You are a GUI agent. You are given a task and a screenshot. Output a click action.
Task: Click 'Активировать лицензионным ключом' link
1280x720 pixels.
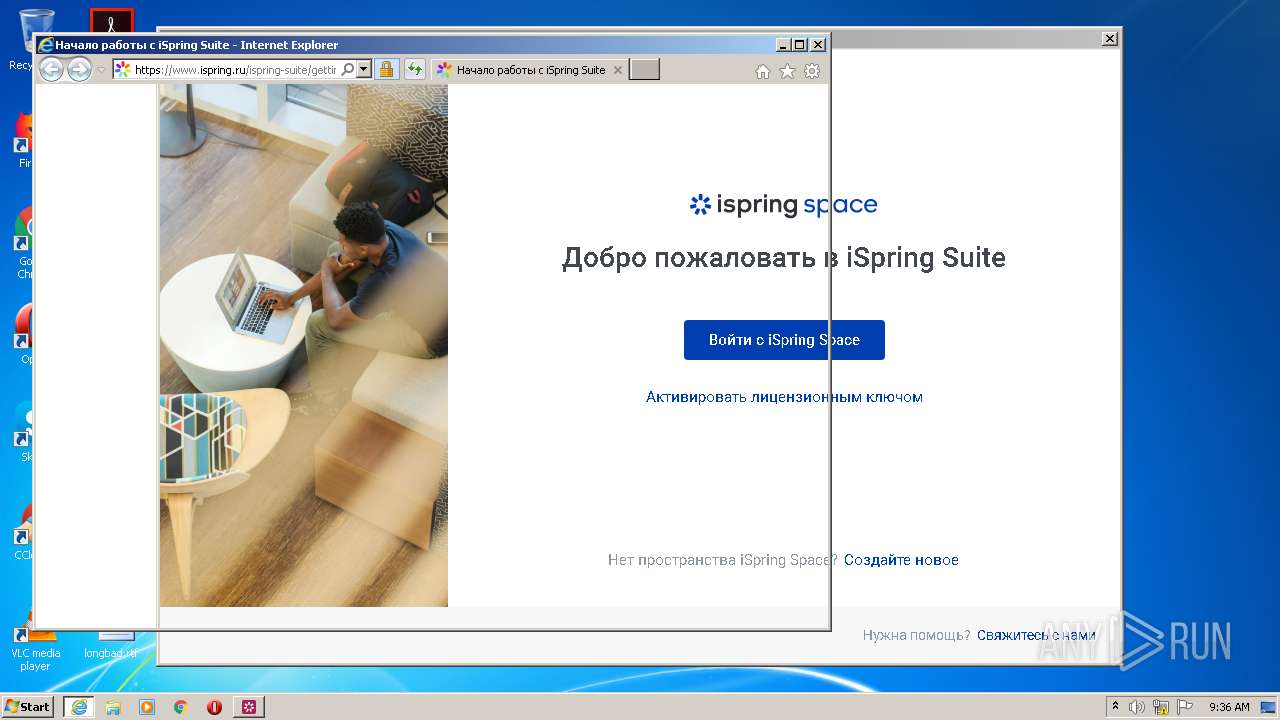(x=784, y=397)
